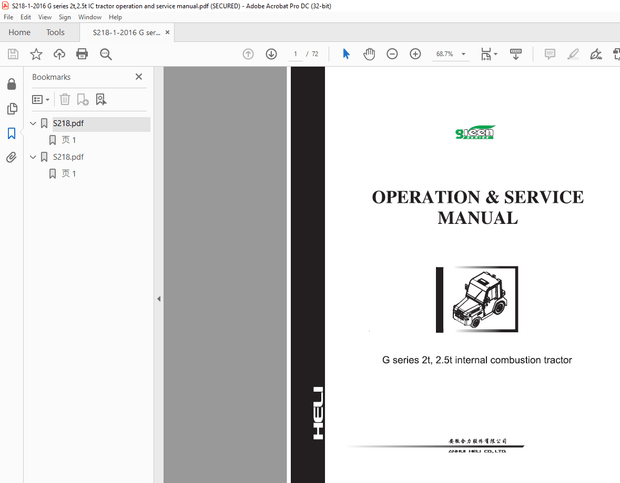Collapse the first S218.pdf bookmark
The image size is (620, 483).
click(x=33, y=123)
